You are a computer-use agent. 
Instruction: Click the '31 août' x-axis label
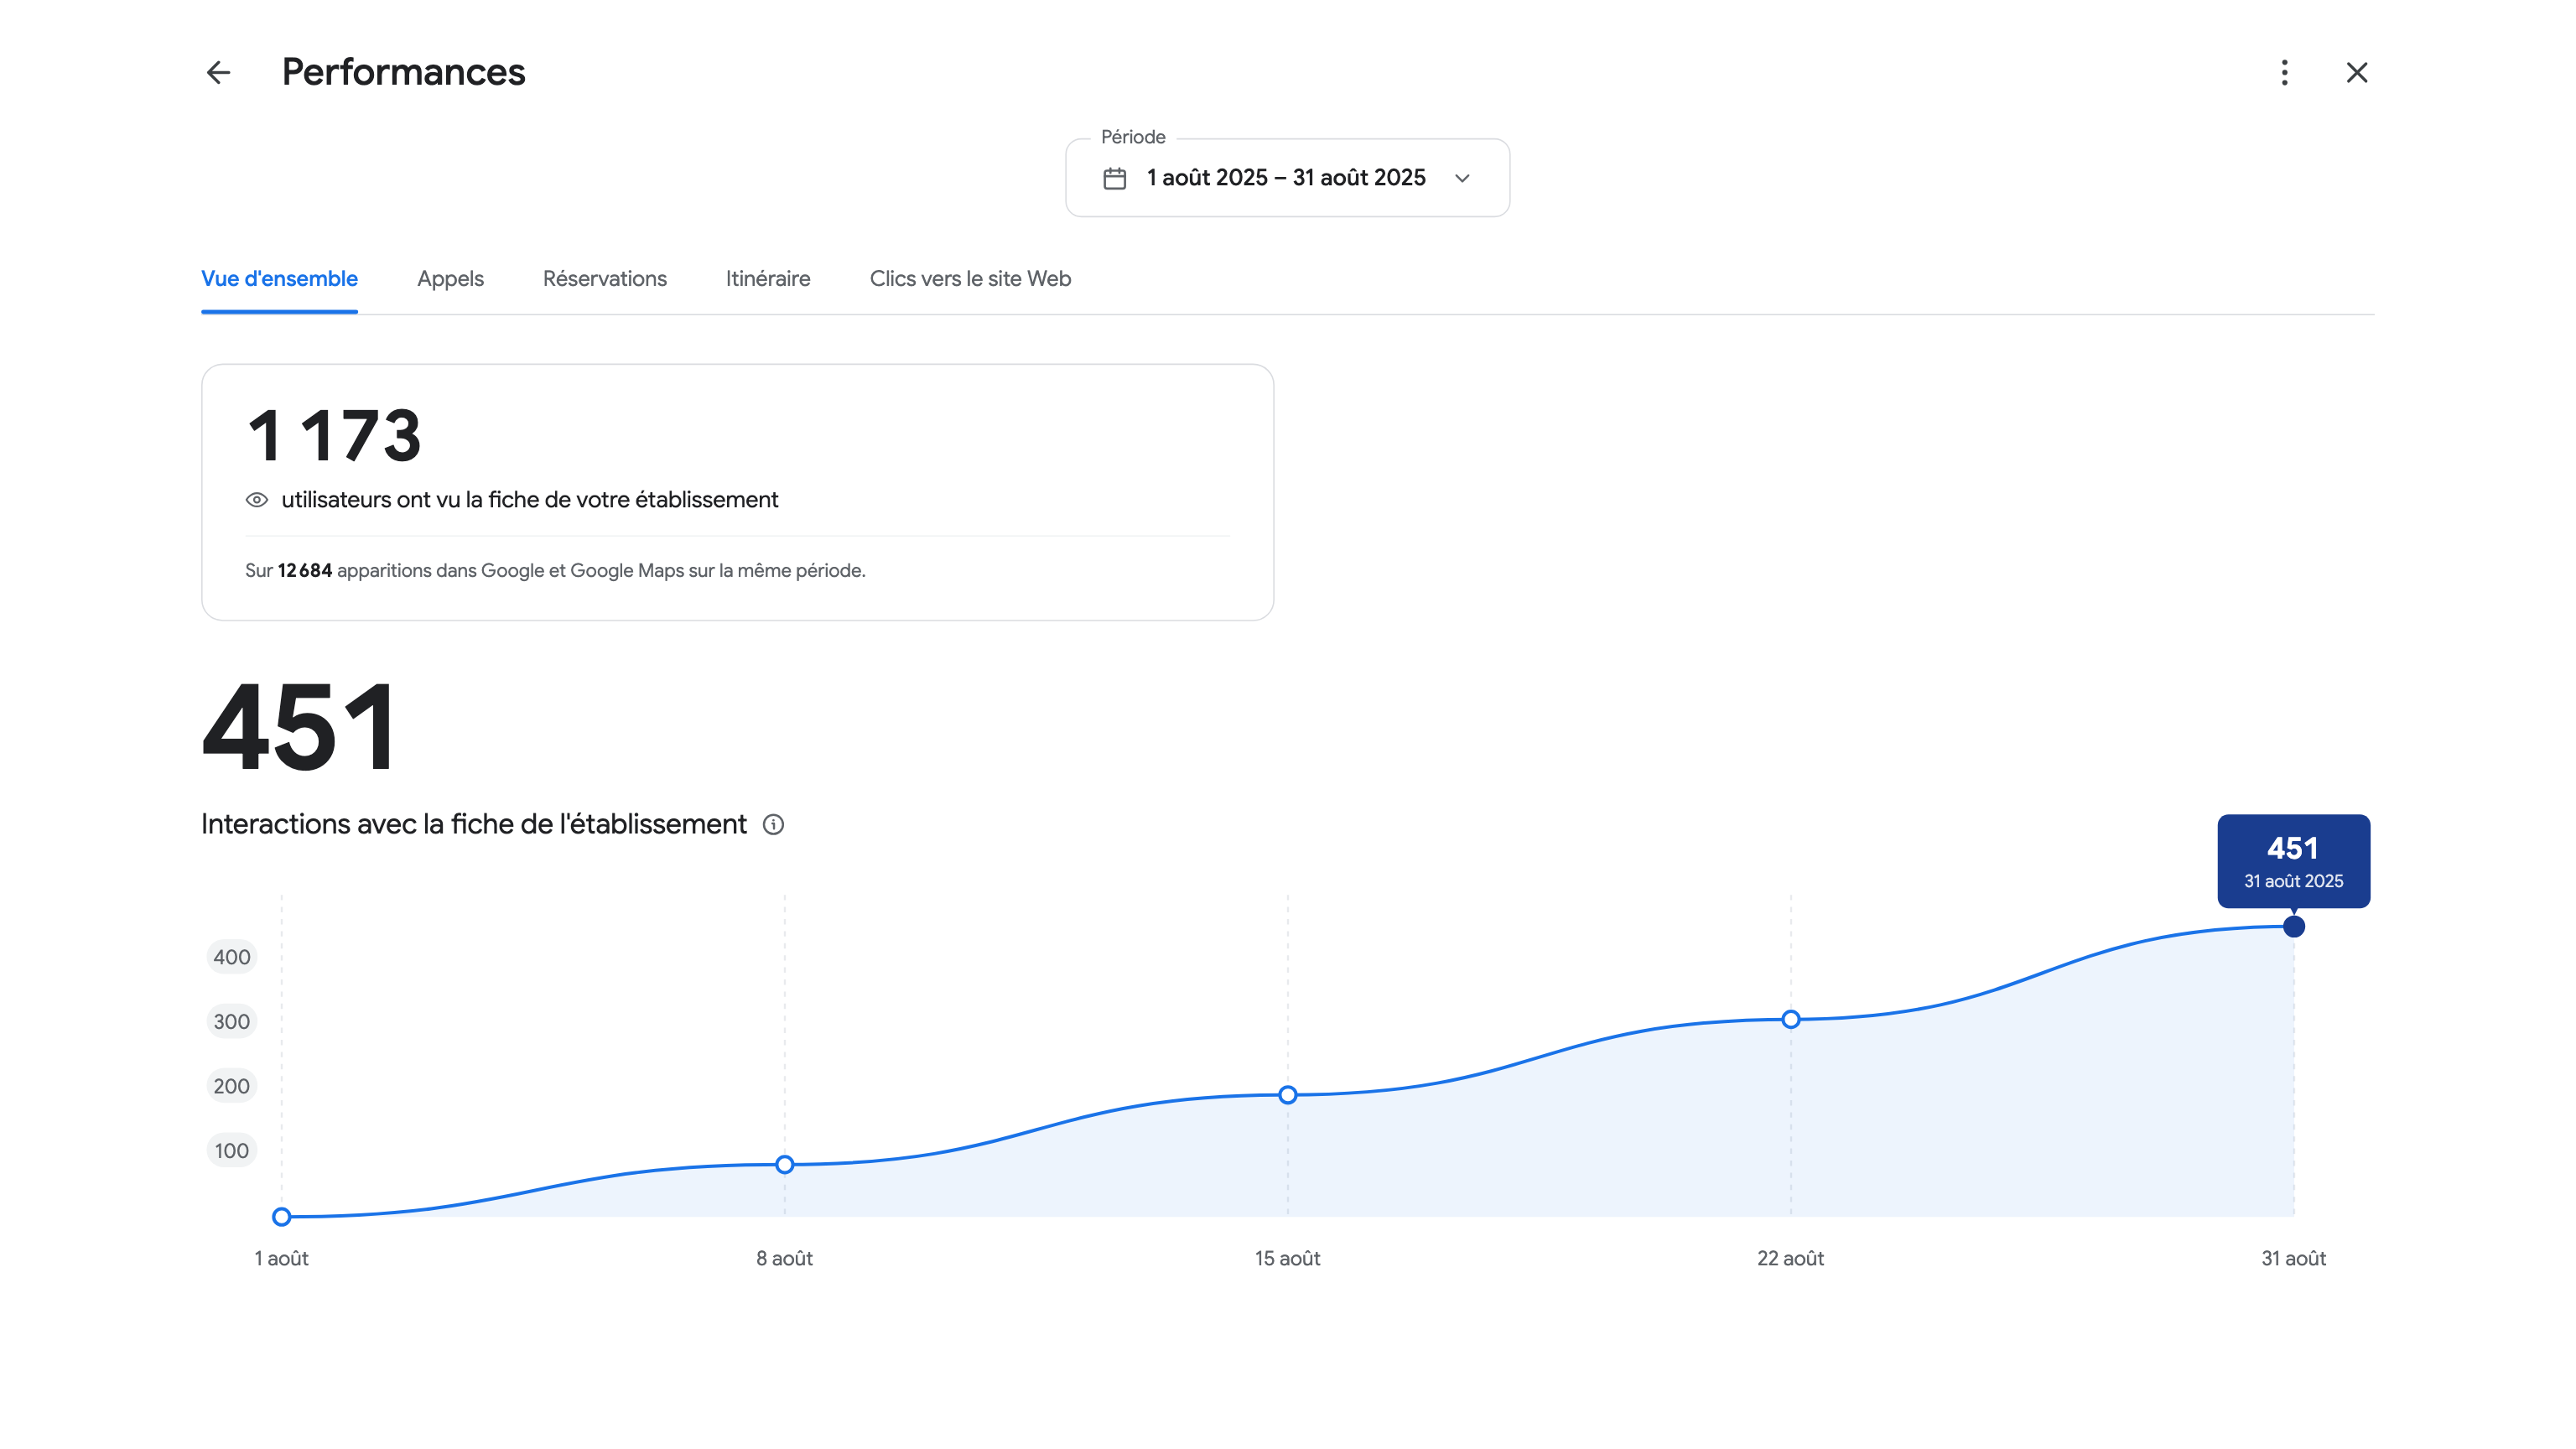(2293, 1258)
